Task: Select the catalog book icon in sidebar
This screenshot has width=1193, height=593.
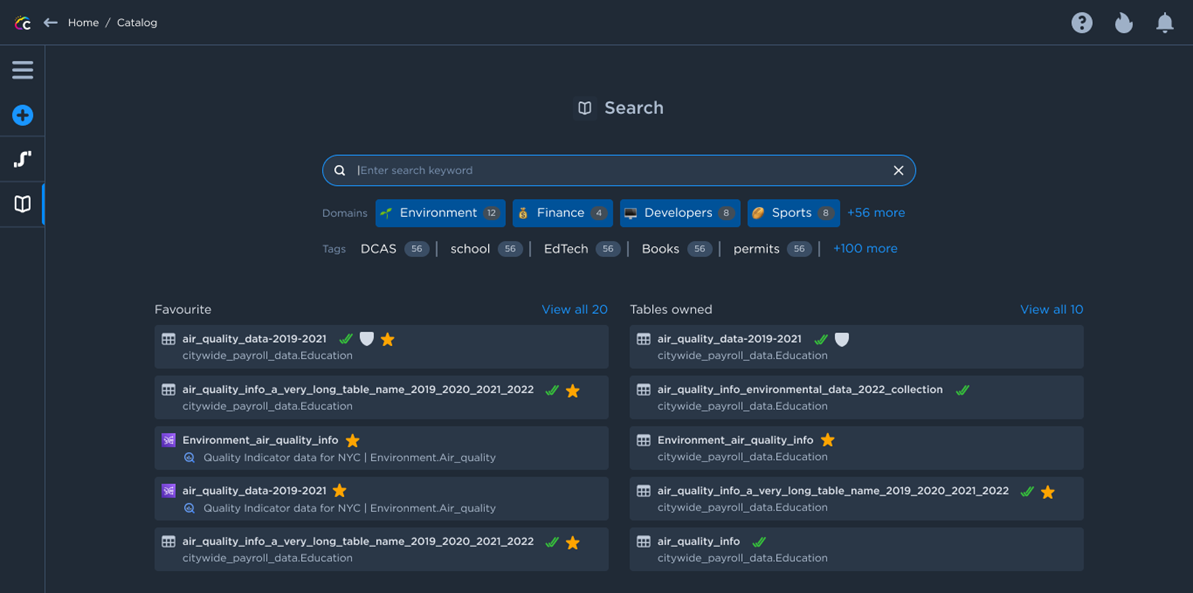Action: tap(22, 204)
